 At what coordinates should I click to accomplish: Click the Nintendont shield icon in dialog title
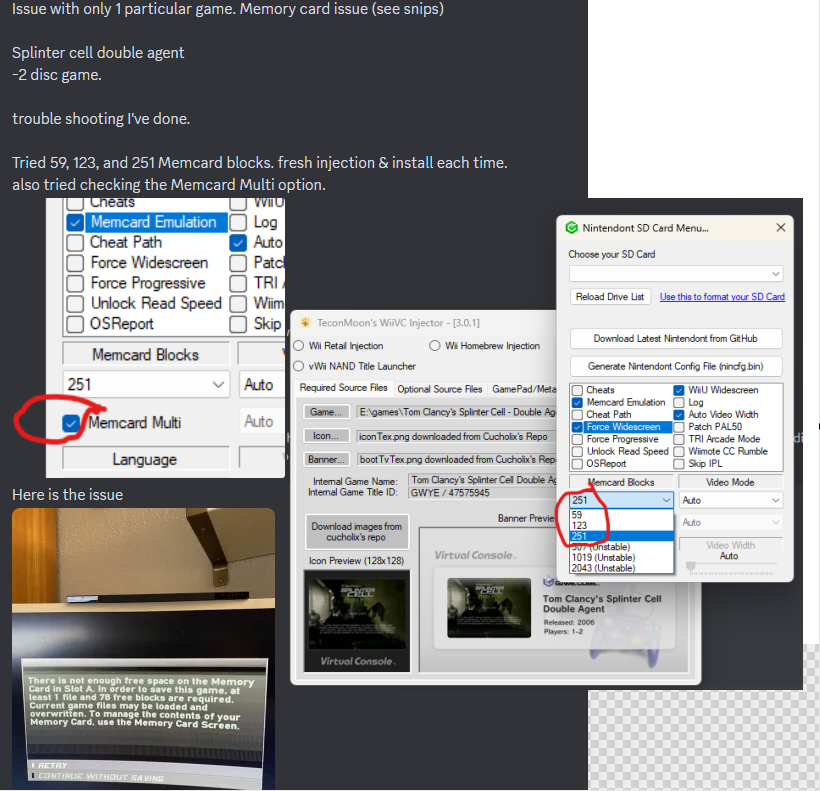click(x=572, y=228)
